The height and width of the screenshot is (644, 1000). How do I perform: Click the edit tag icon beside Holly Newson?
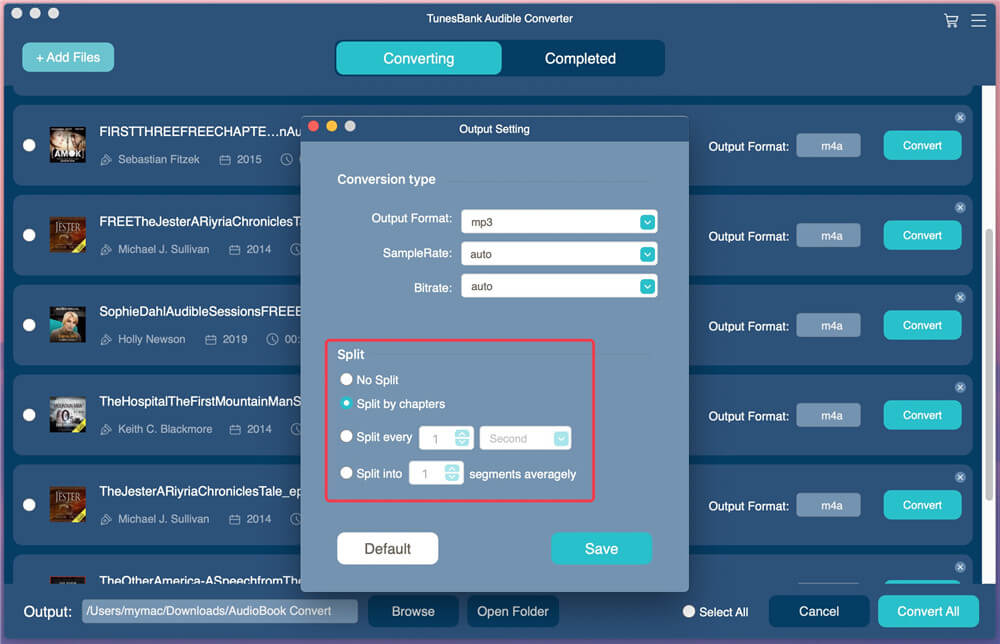click(106, 340)
